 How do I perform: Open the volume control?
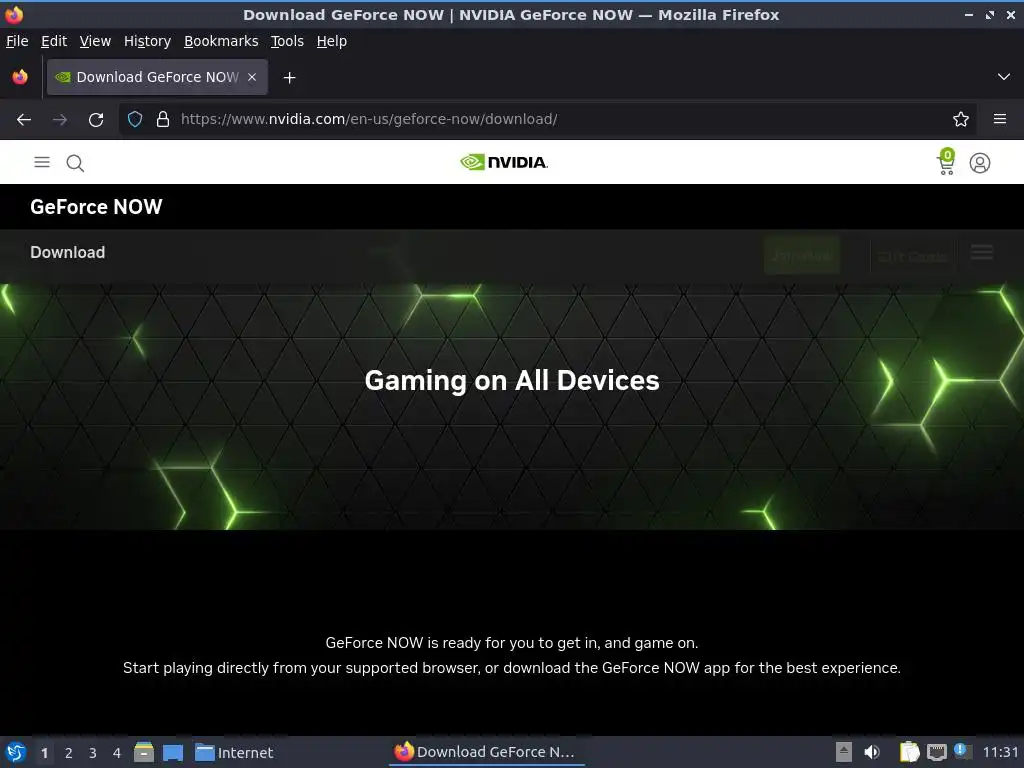(x=872, y=752)
